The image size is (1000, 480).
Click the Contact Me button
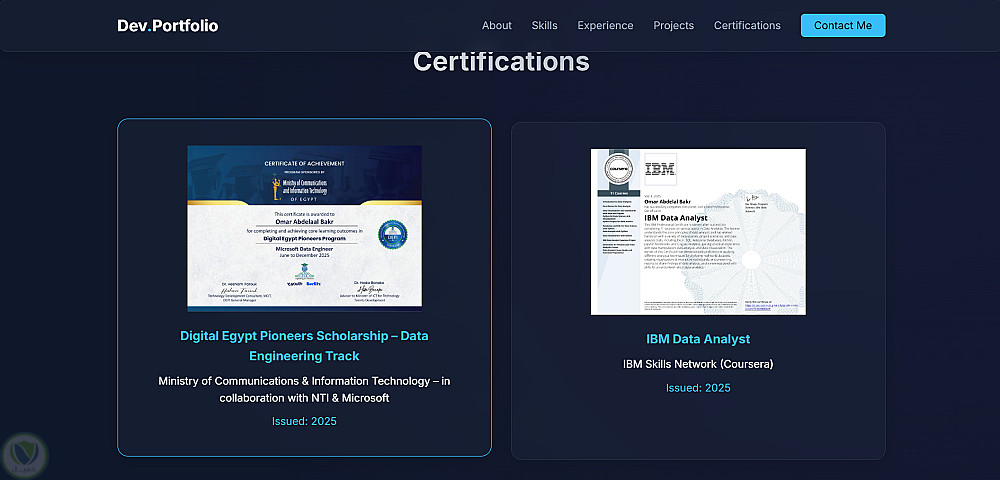click(x=843, y=25)
